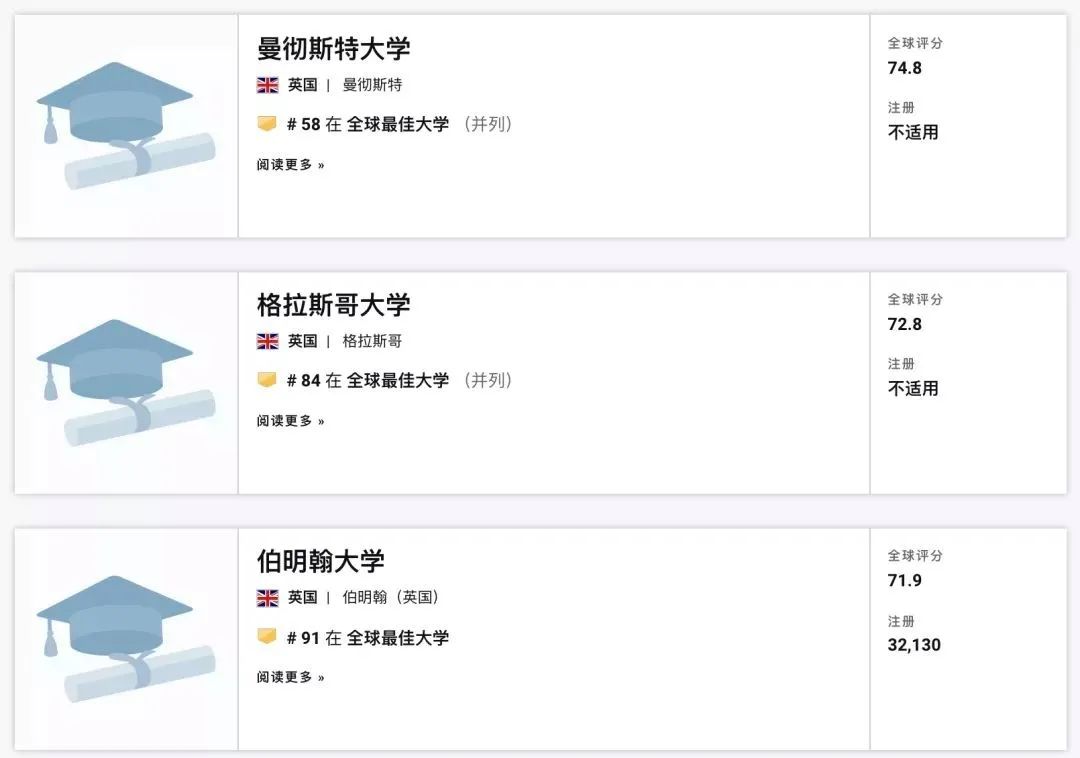The height and width of the screenshot is (758, 1080).
Task: Click 阅读更多 link under 曼彻斯特大学
Action: [x=290, y=165]
